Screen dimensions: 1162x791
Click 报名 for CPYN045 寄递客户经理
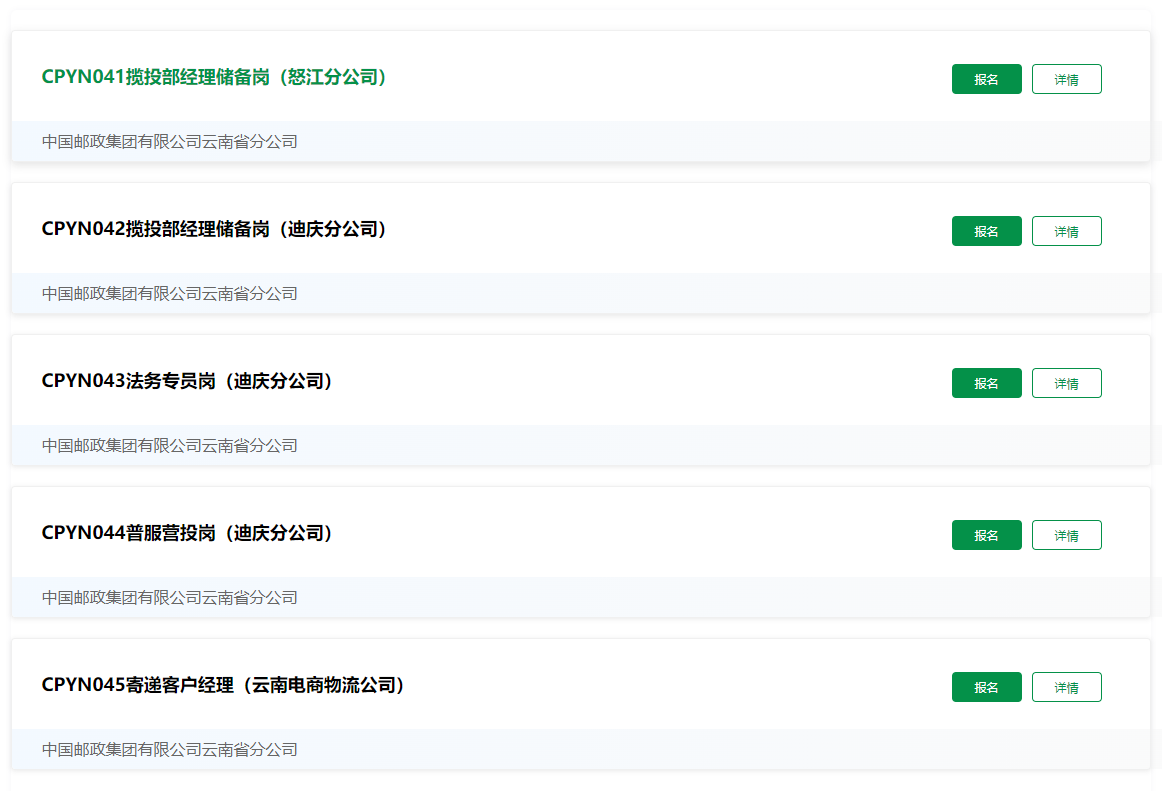click(986, 687)
